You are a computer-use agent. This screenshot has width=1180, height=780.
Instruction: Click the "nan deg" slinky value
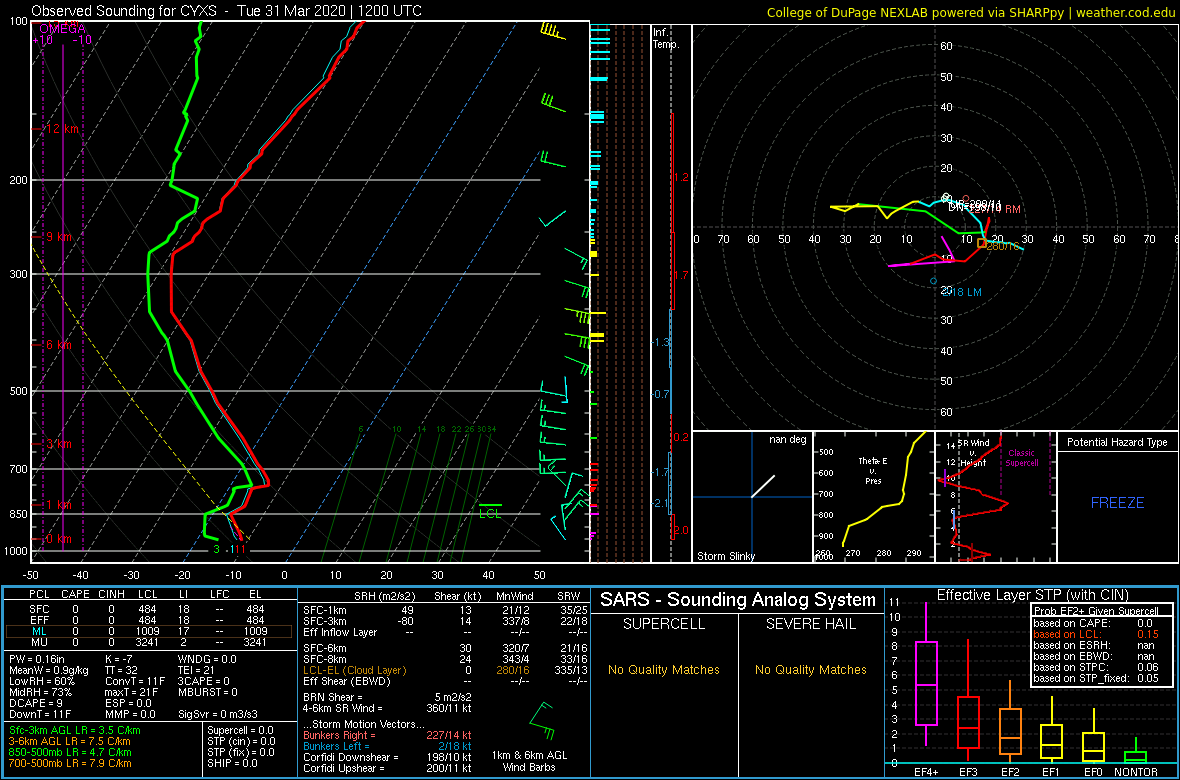pos(787,440)
